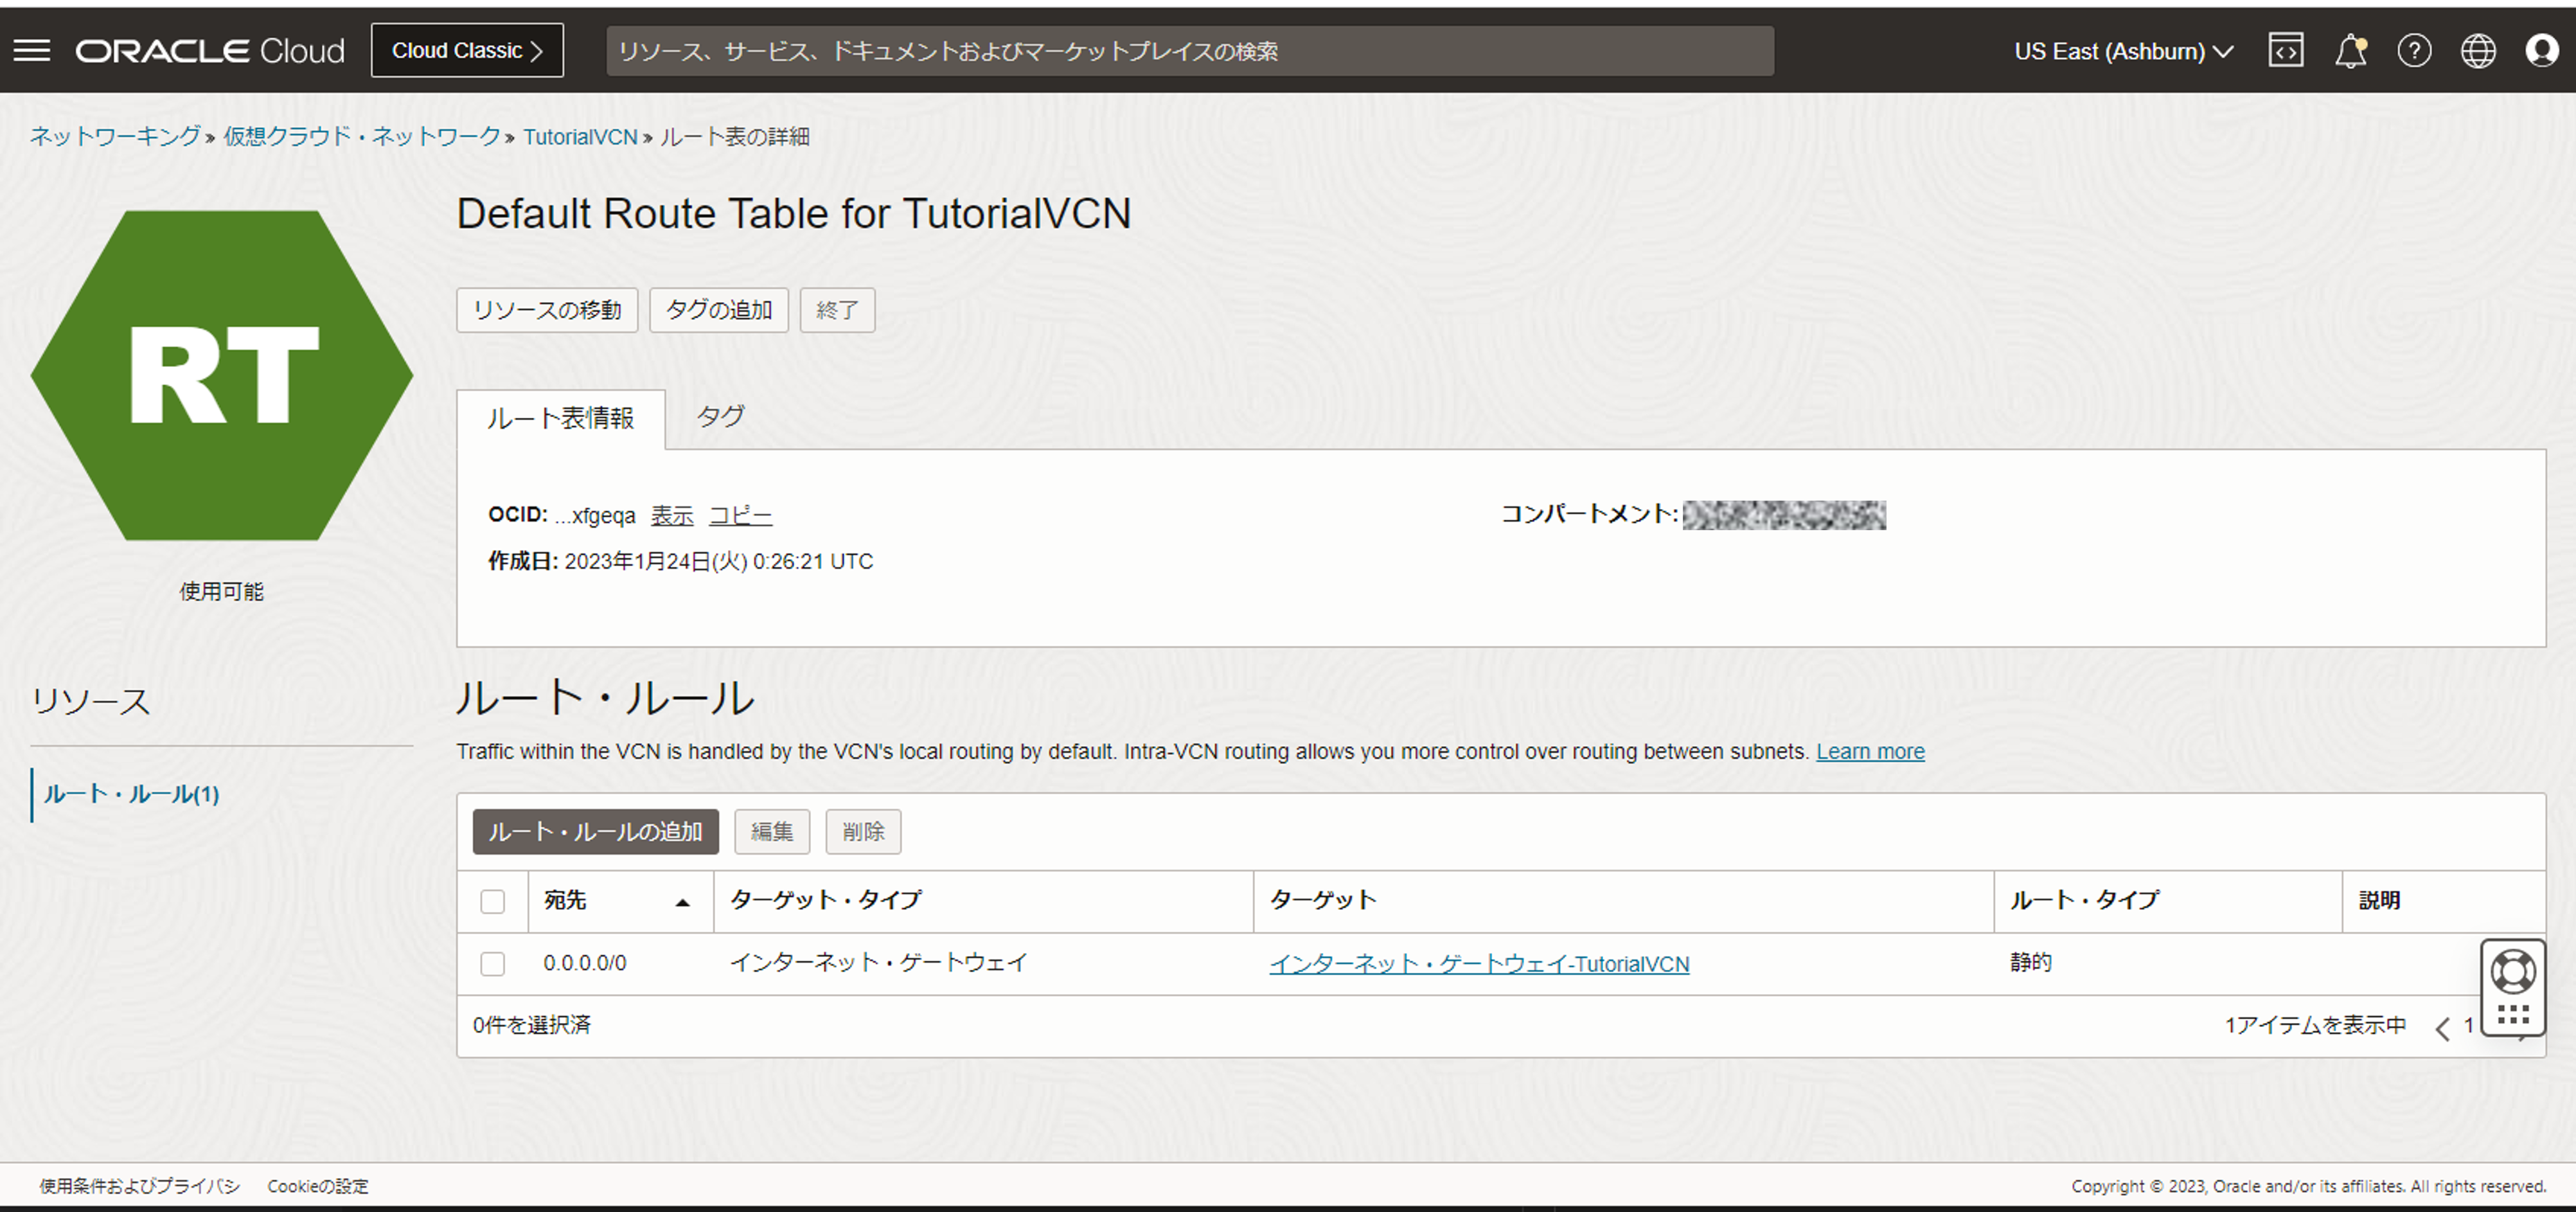This screenshot has height=1212, width=2576.
Task: Open the hamburger navigation menu
Action: [x=32, y=50]
